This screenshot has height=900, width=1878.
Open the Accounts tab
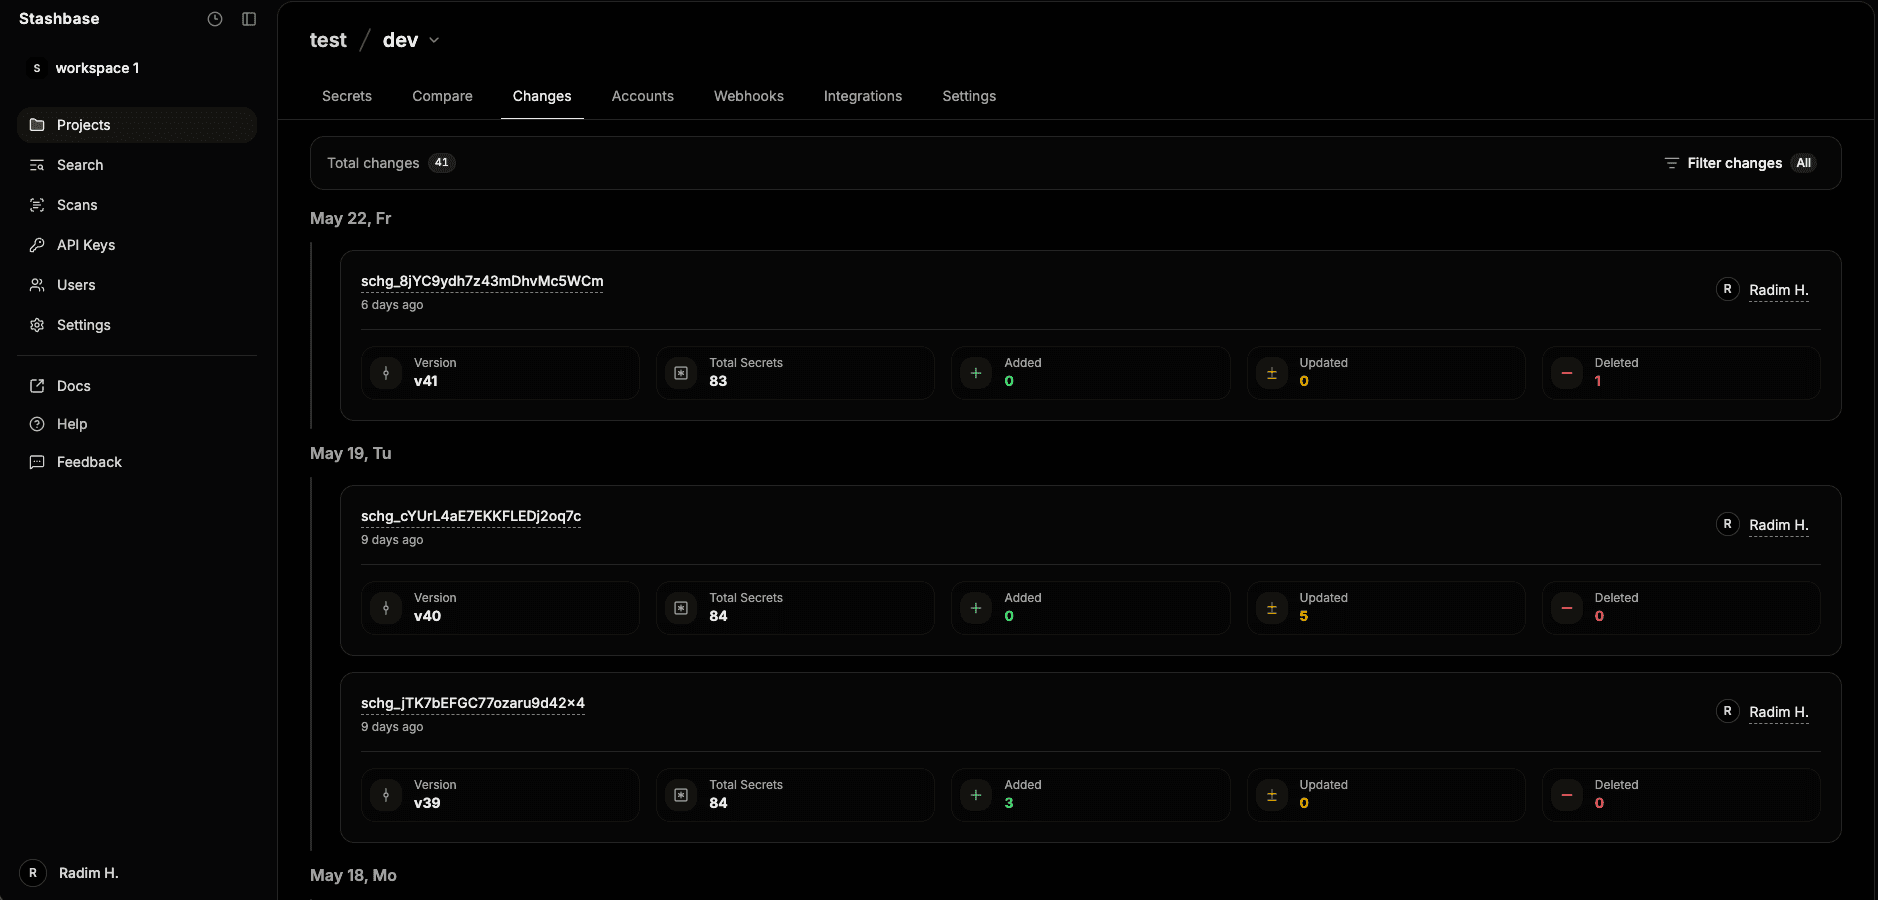(x=643, y=96)
